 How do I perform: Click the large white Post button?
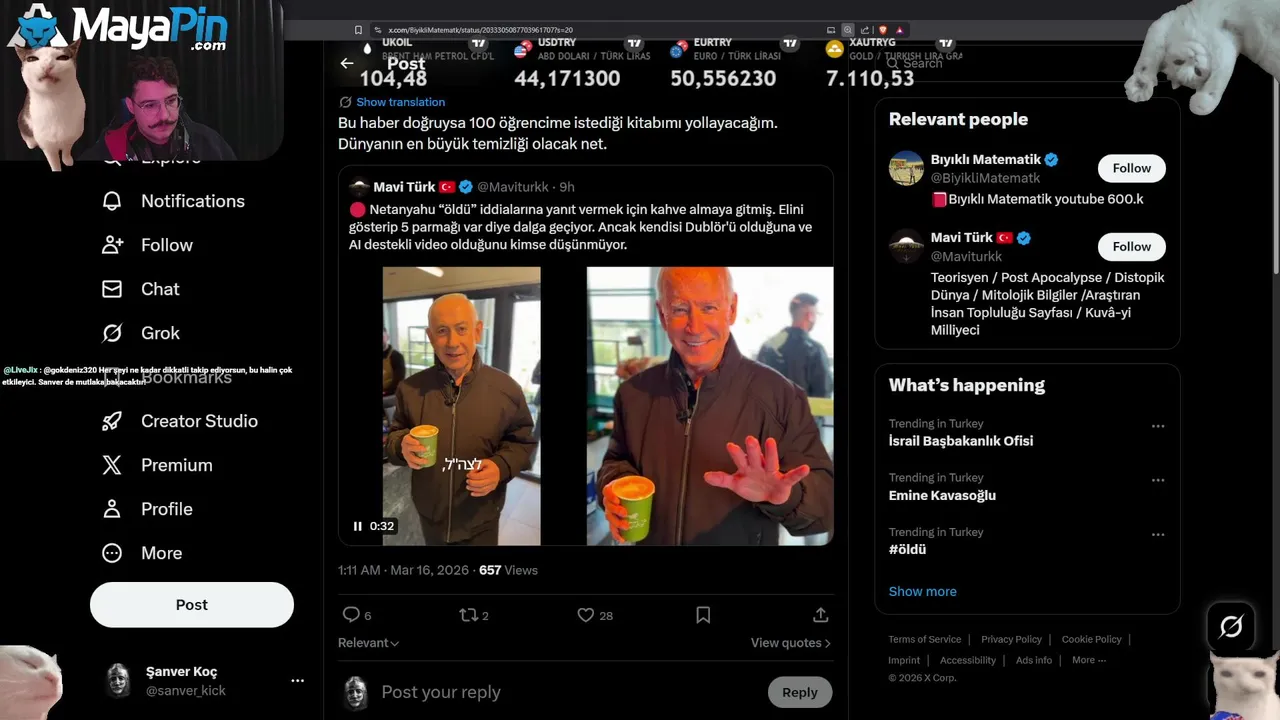(x=192, y=605)
